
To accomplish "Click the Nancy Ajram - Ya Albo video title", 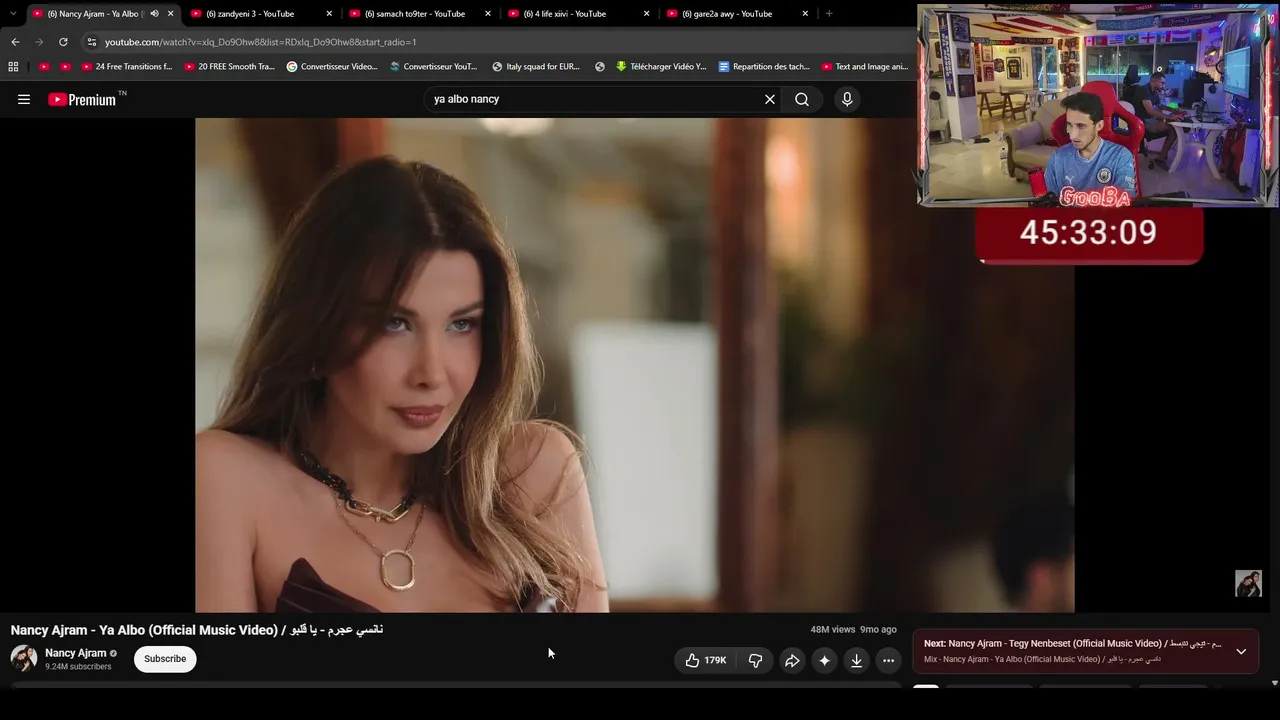I will (197, 630).
